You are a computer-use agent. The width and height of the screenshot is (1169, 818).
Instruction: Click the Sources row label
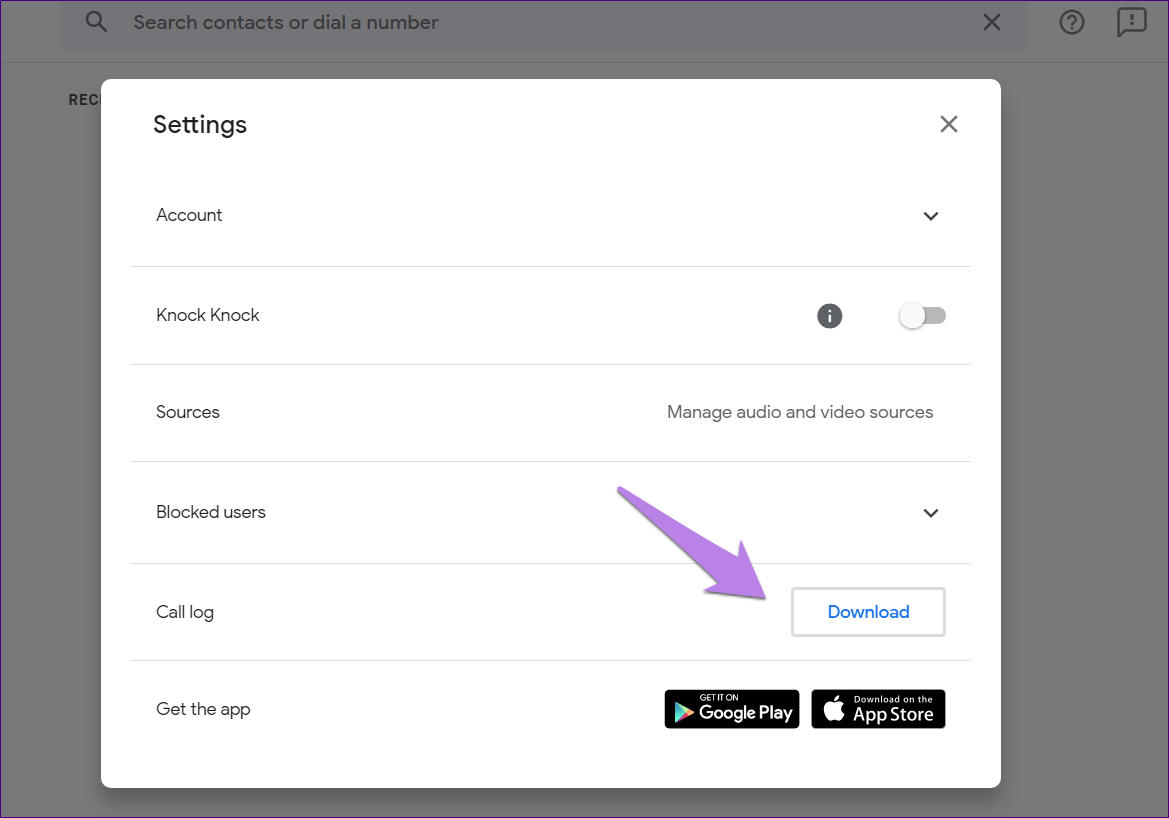tap(188, 412)
